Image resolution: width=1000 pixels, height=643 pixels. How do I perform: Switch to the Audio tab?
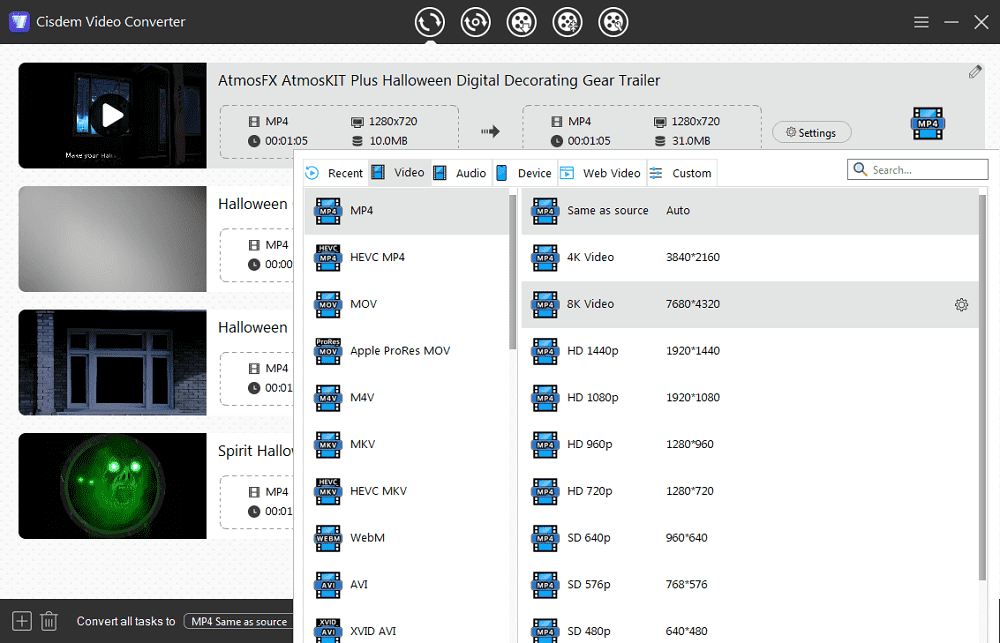point(460,173)
